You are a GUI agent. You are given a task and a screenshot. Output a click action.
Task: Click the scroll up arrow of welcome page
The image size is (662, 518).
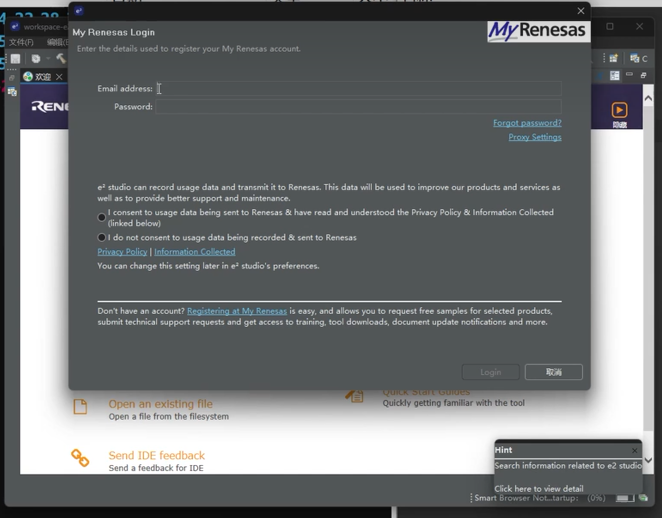coord(648,98)
